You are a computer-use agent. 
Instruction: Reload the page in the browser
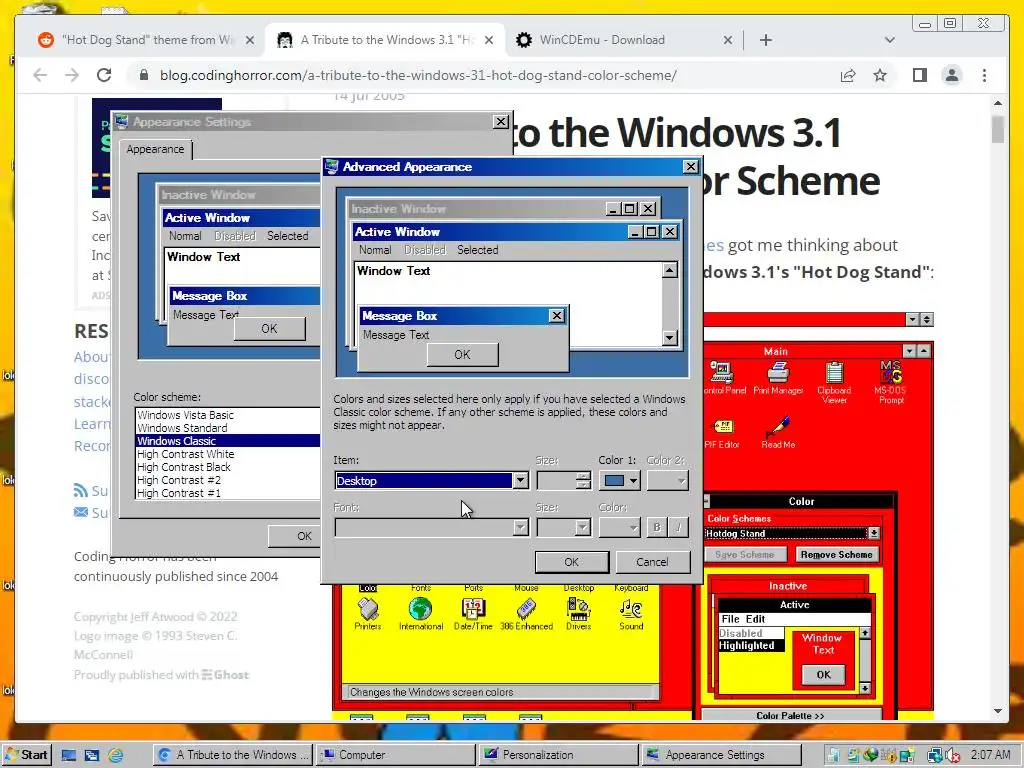(x=104, y=75)
